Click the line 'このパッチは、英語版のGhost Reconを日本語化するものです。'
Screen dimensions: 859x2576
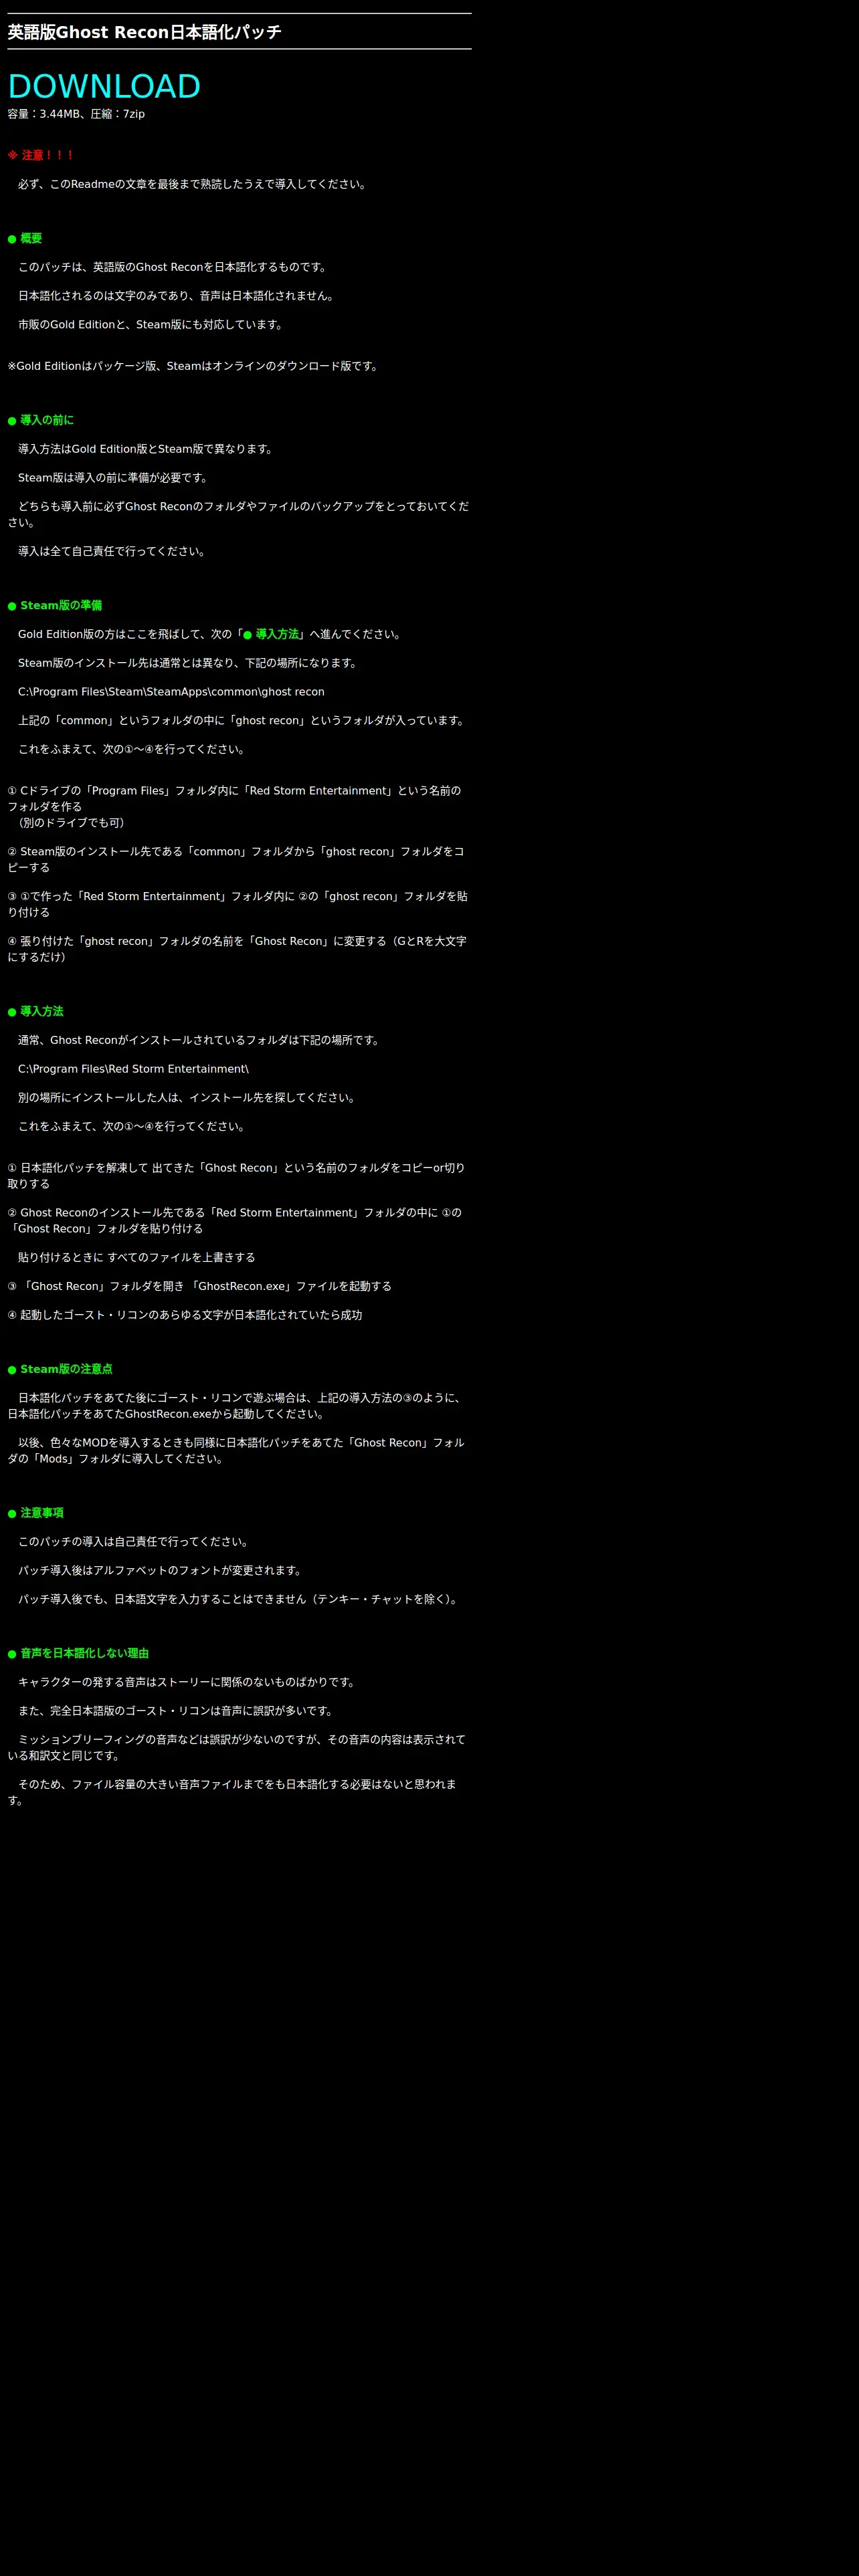[174, 267]
